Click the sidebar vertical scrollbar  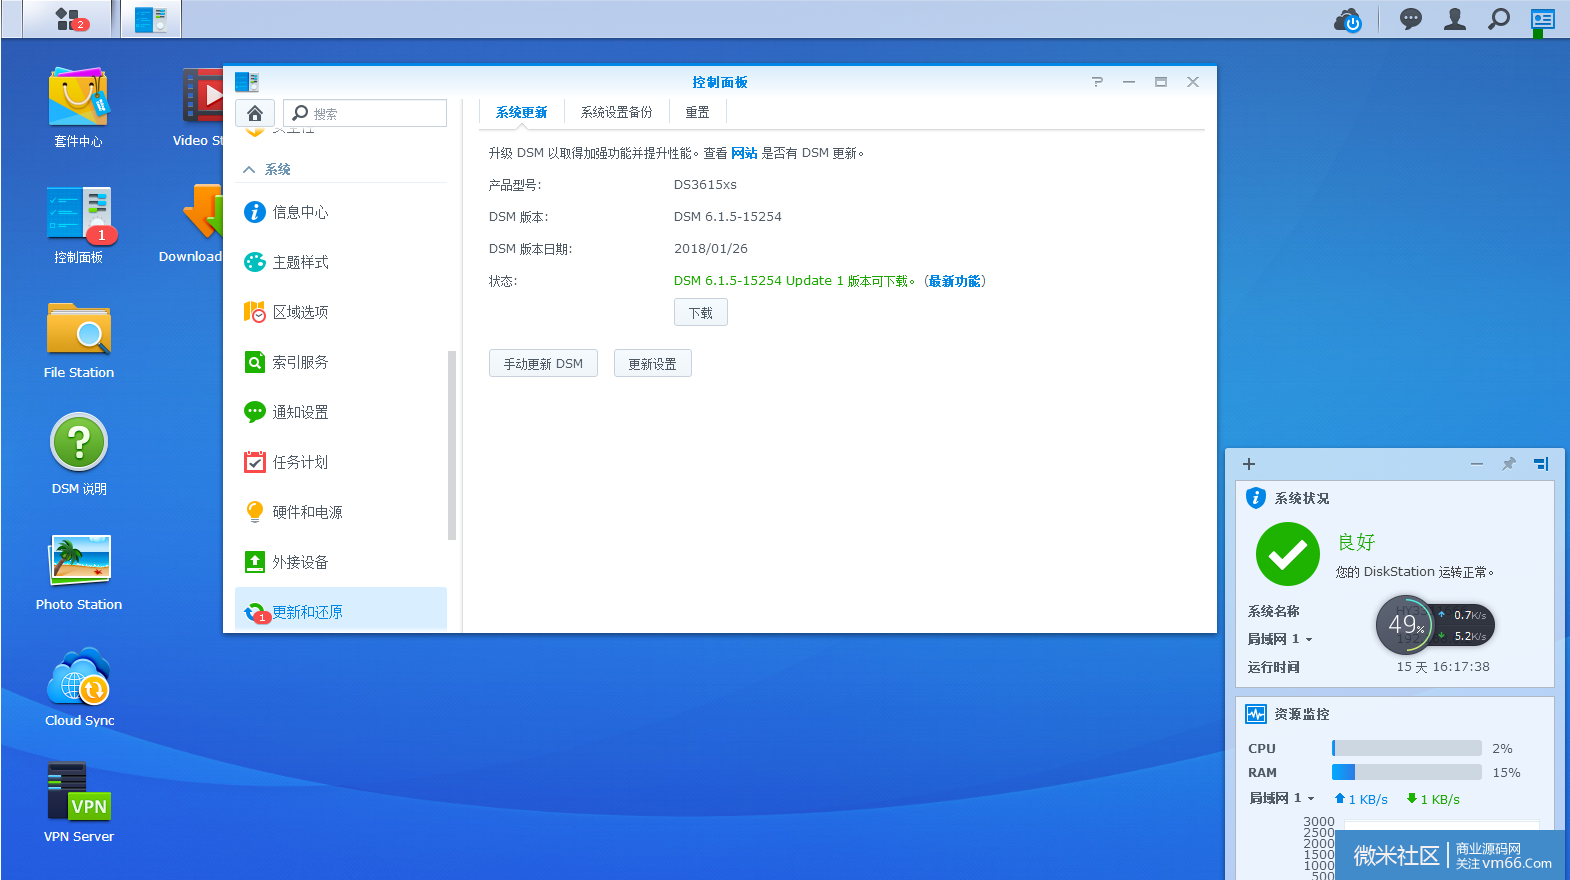pyautogui.click(x=452, y=445)
